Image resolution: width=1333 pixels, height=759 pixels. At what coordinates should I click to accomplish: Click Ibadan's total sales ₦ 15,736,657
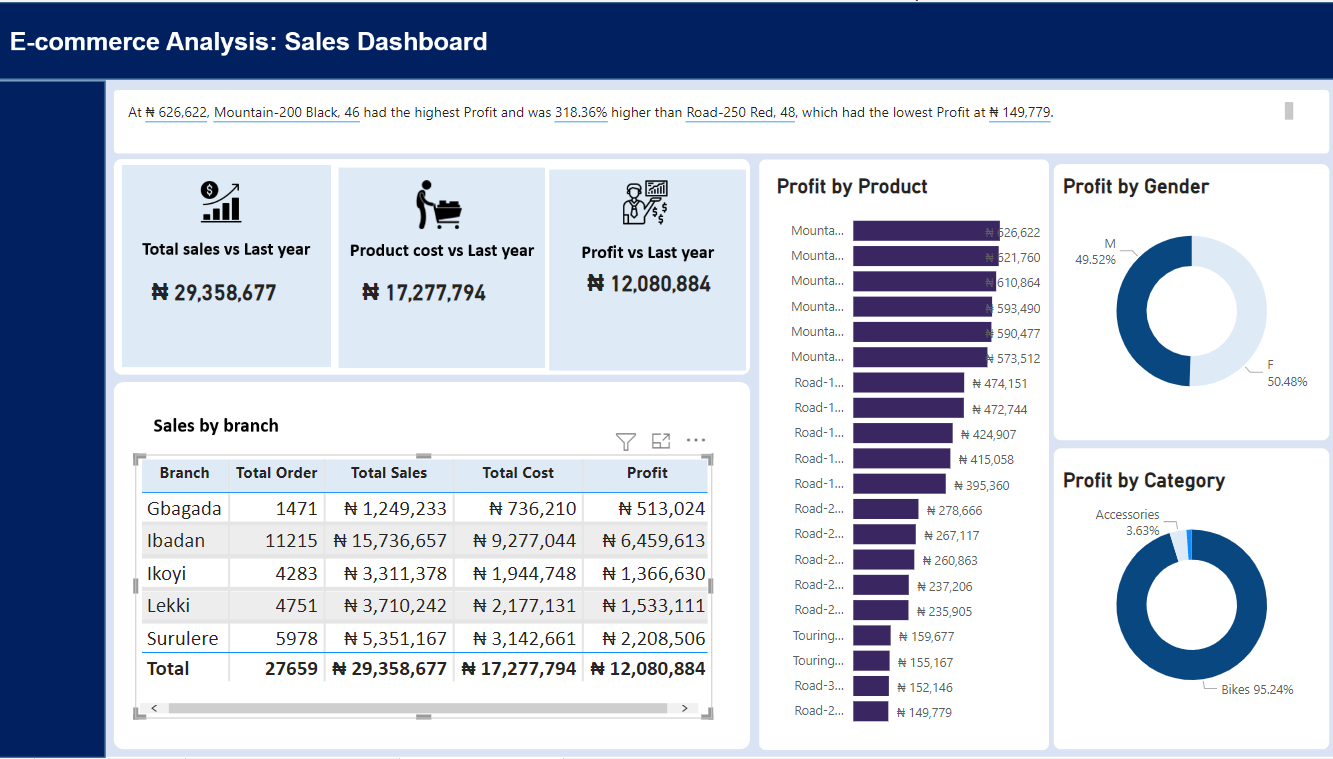(390, 540)
